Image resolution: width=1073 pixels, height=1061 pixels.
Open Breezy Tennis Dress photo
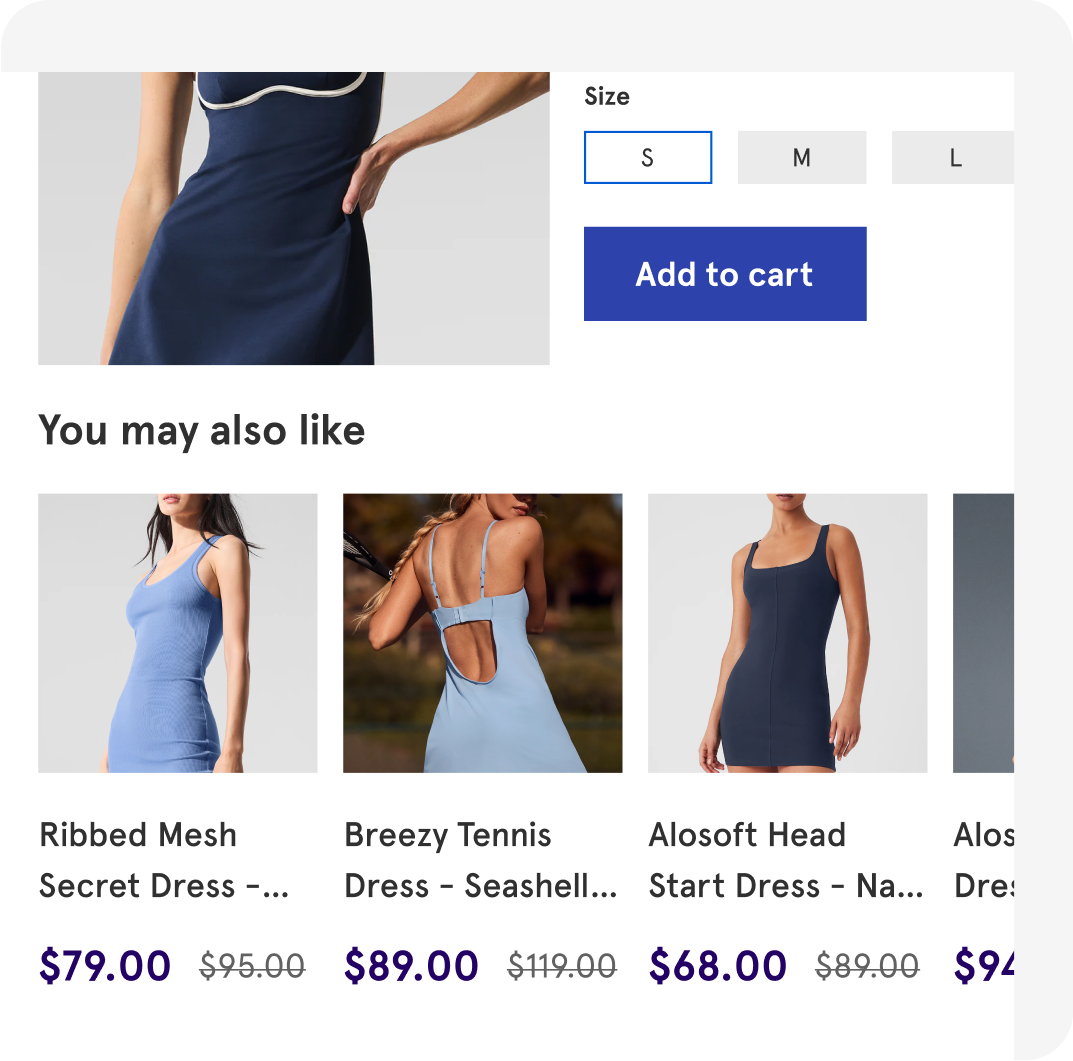[x=482, y=633]
